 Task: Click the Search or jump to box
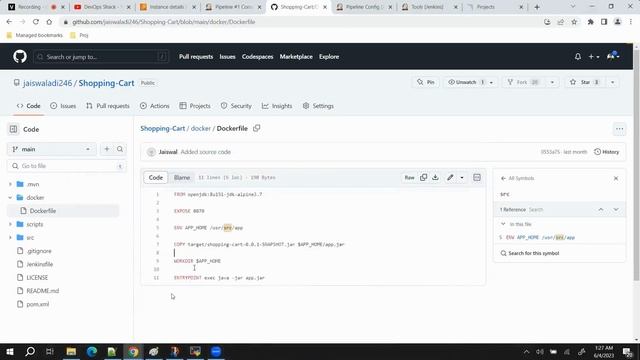[101, 57]
